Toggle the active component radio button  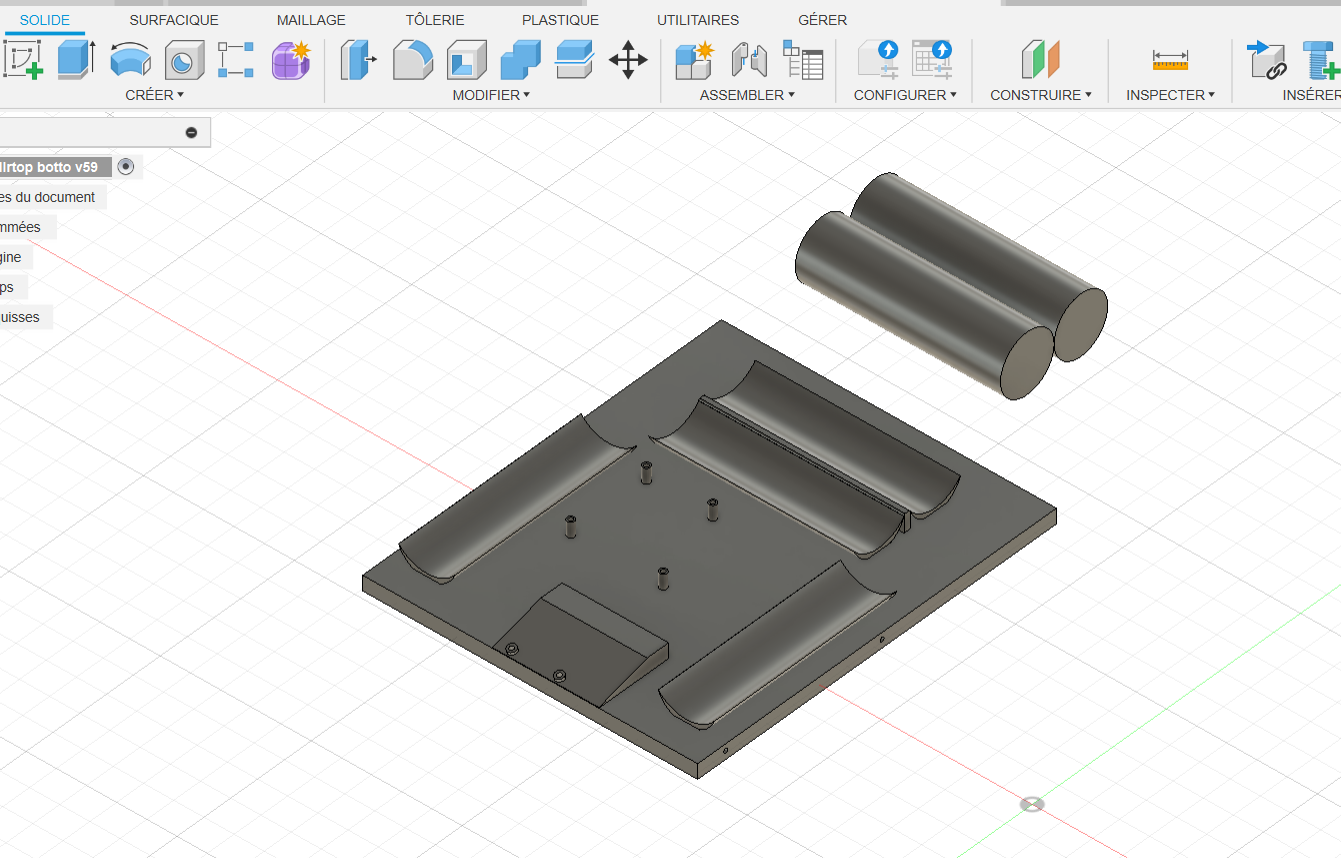click(125, 166)
